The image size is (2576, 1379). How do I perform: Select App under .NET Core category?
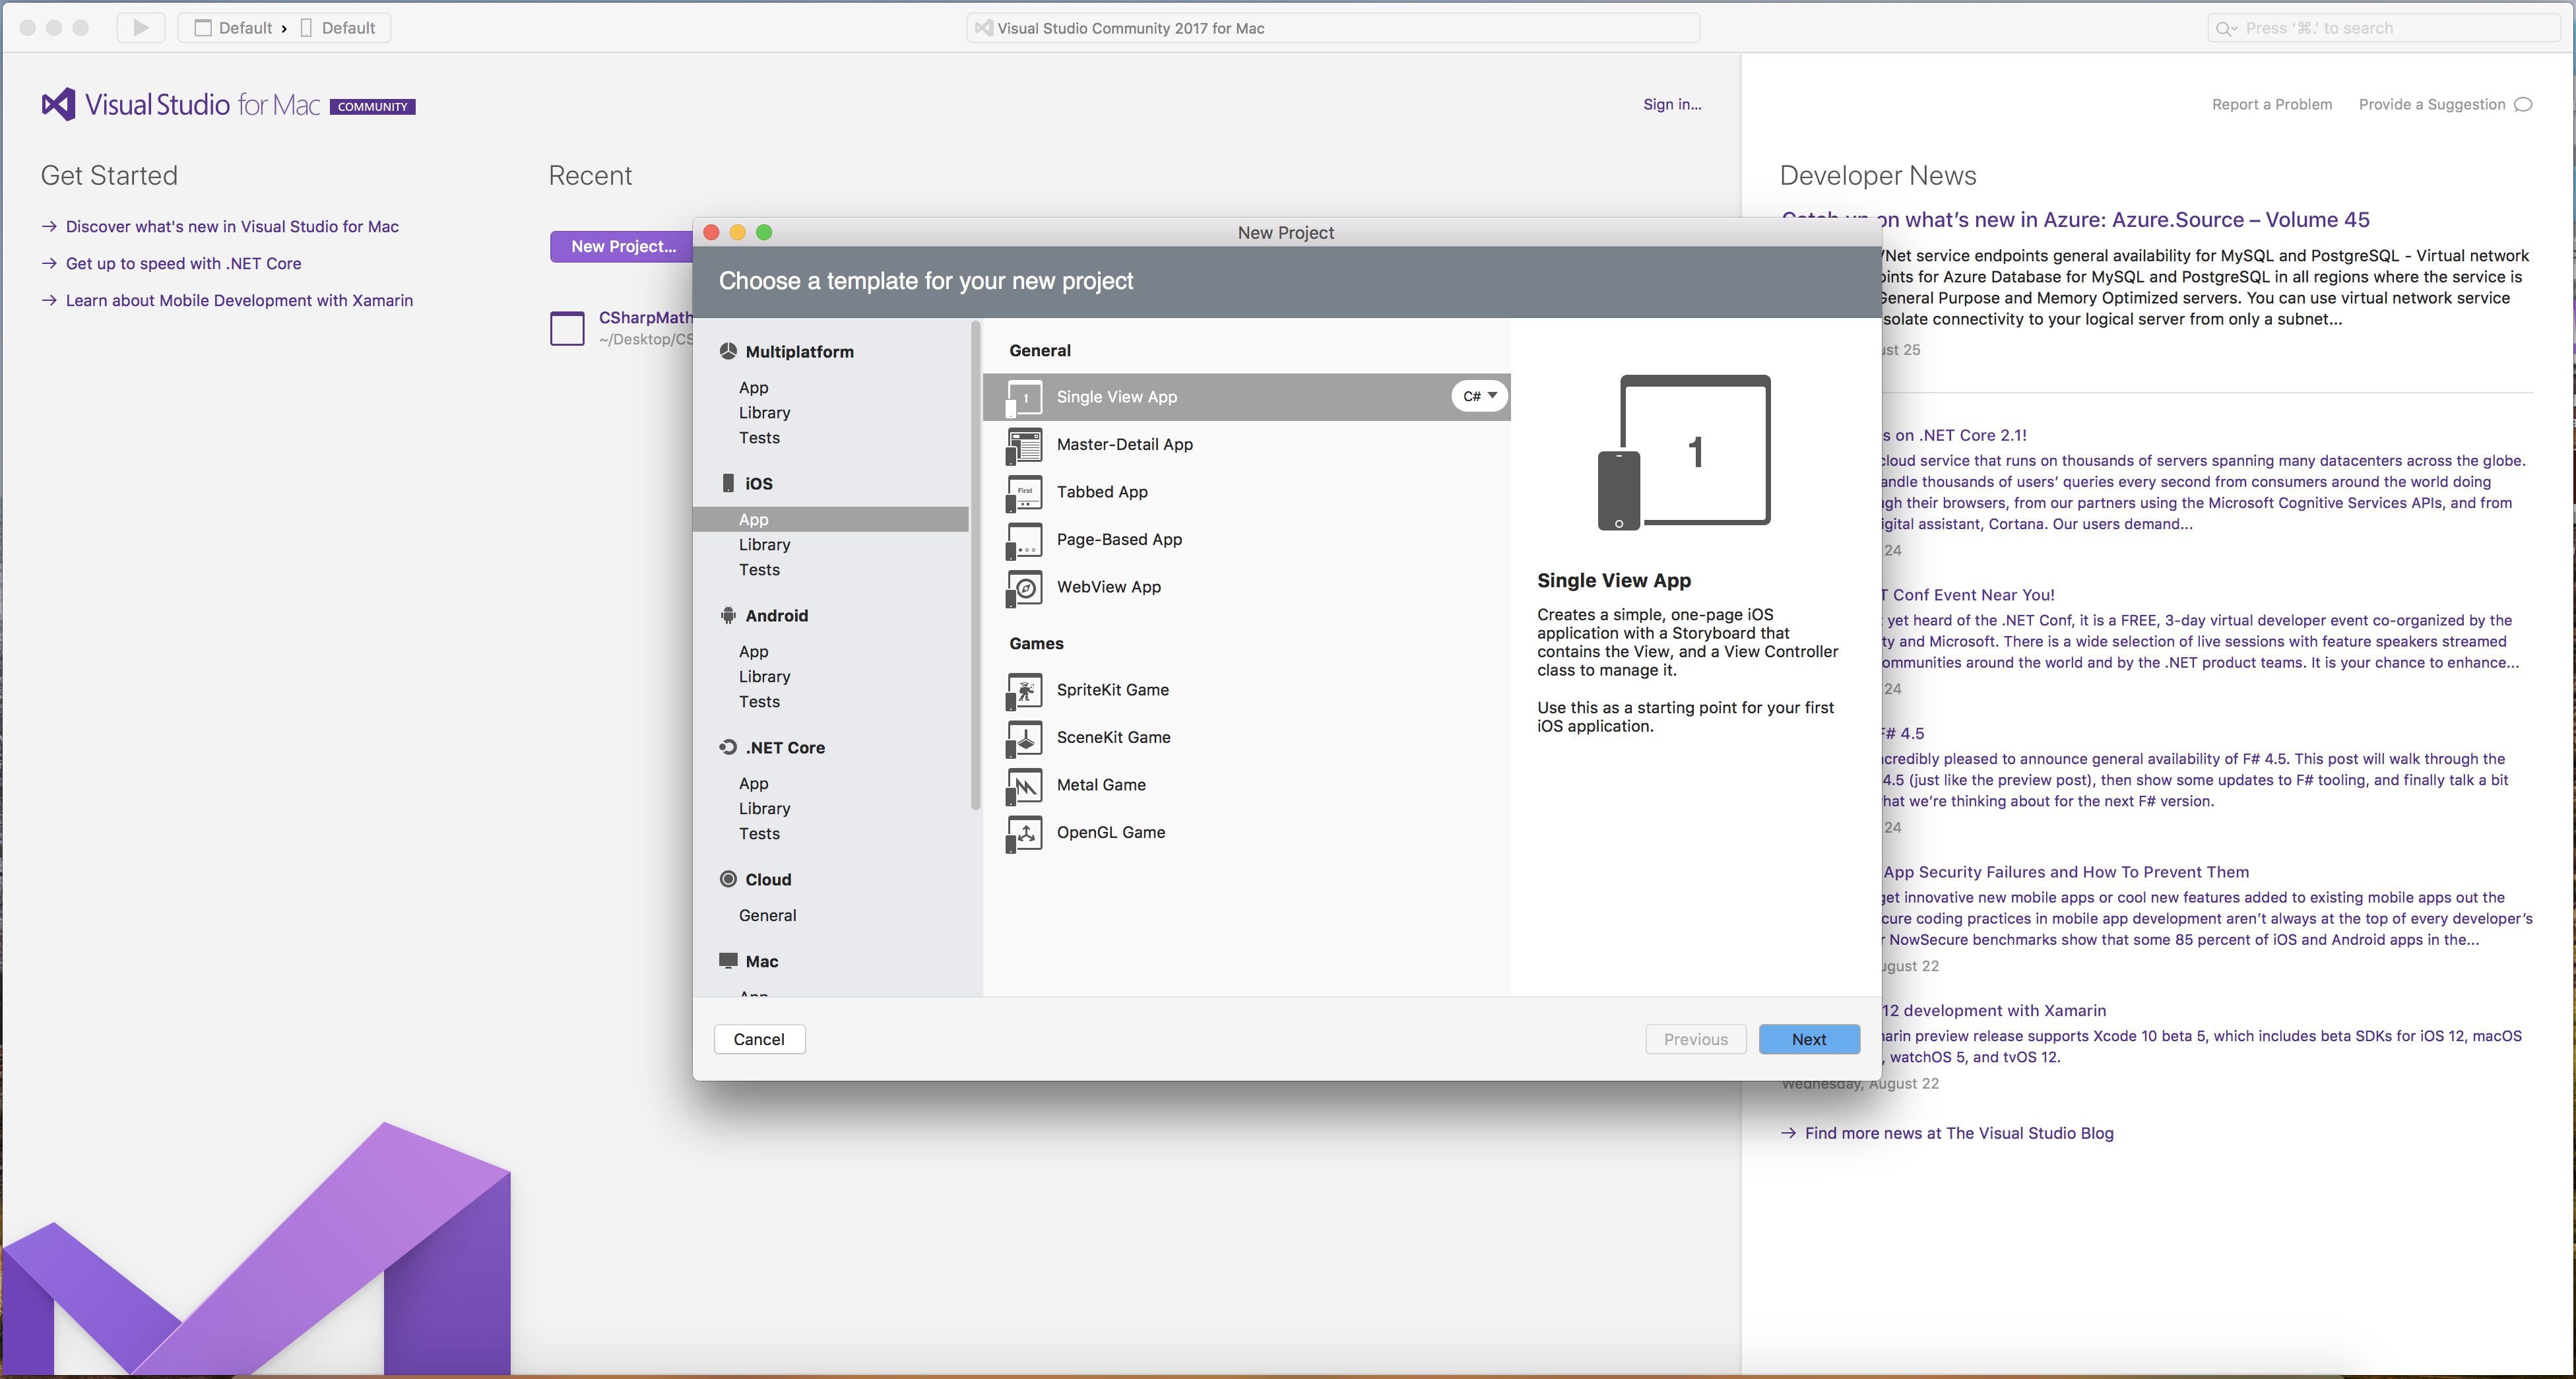[x=753, y=783]
